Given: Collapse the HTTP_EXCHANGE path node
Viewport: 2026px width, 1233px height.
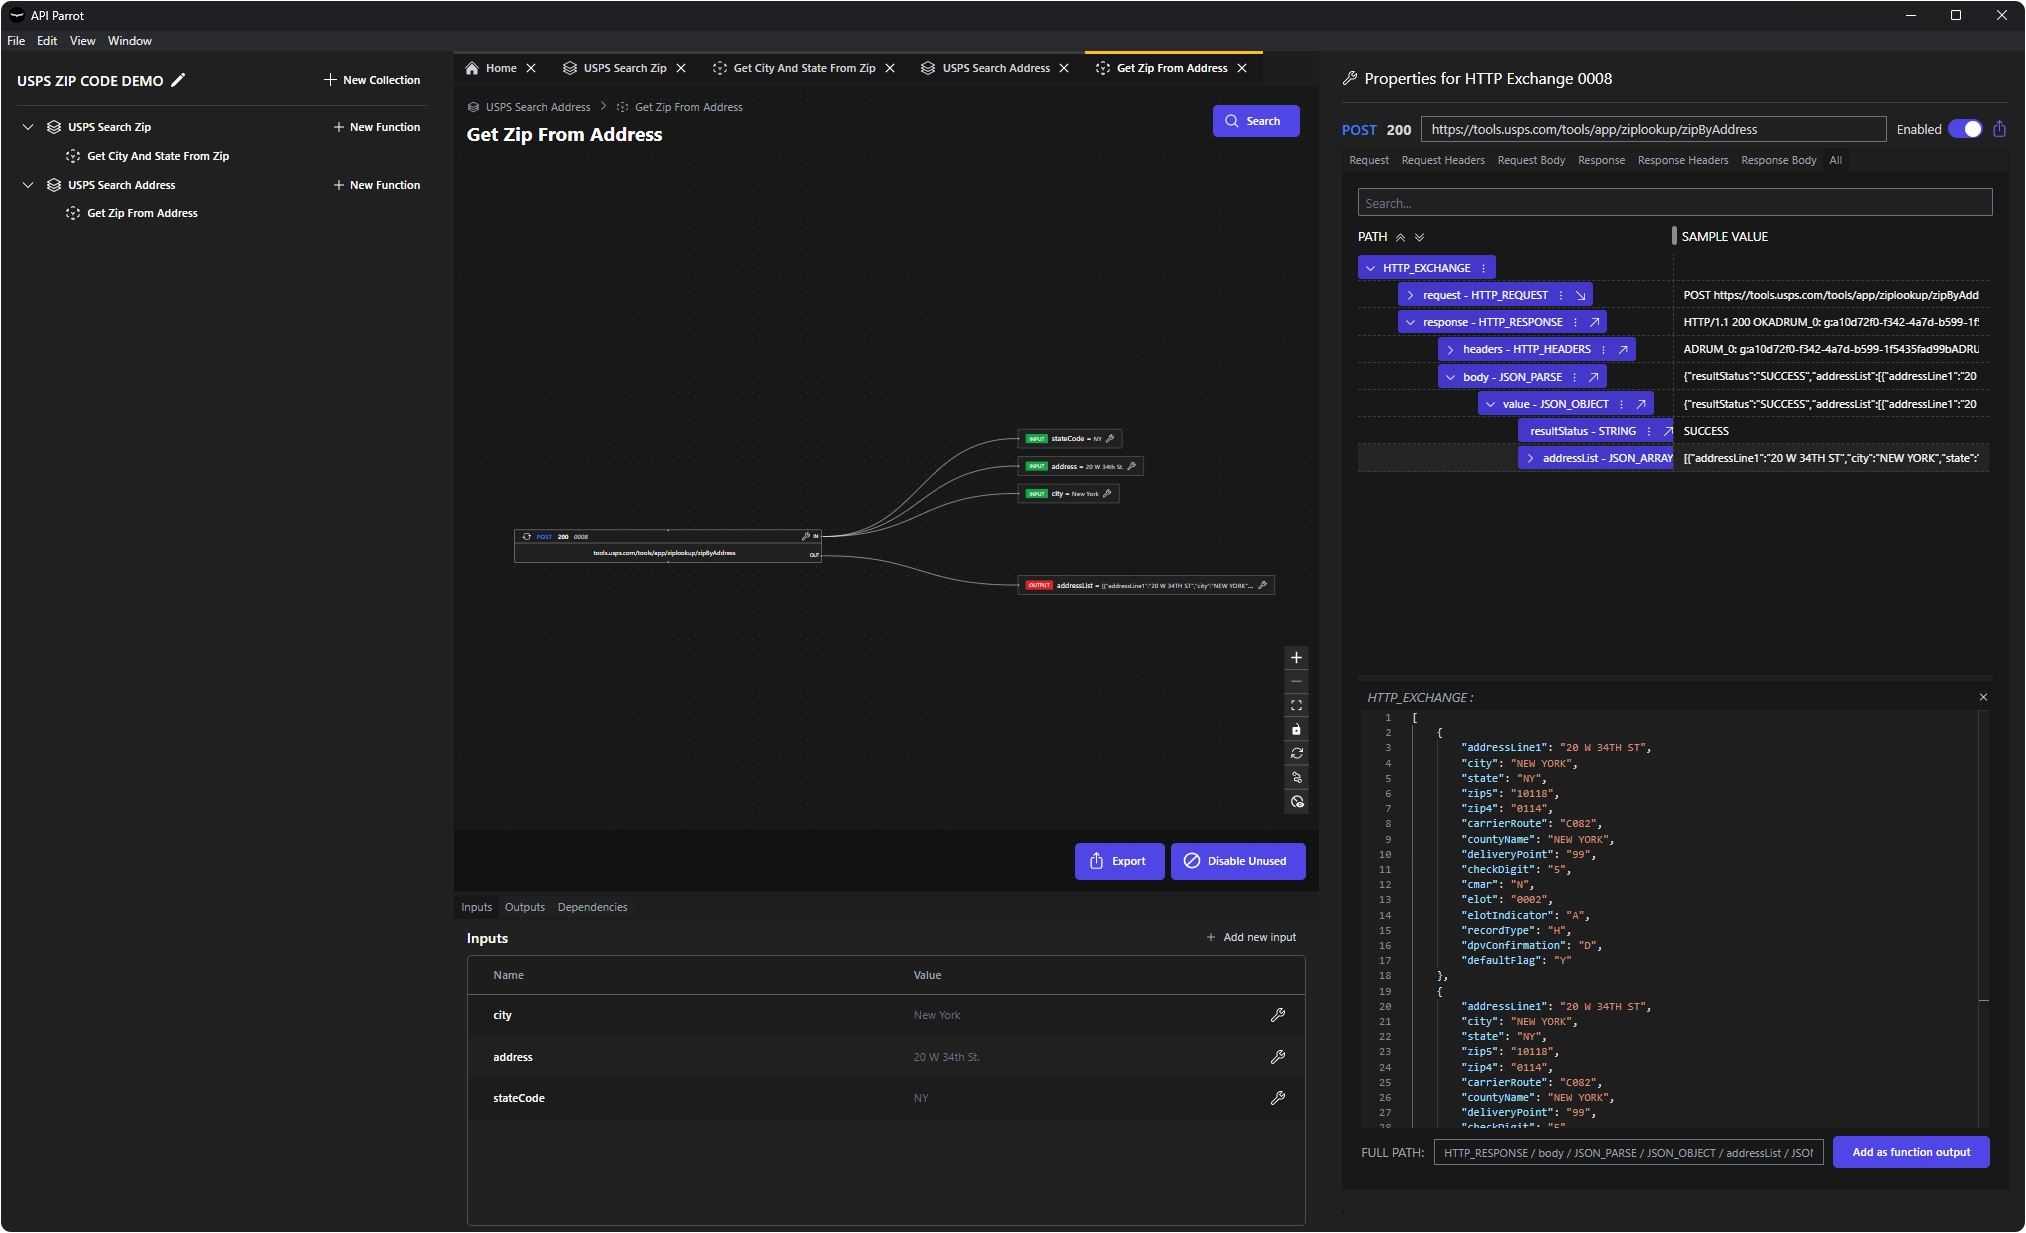Looking at the screenshot, I should (1370, 268).
